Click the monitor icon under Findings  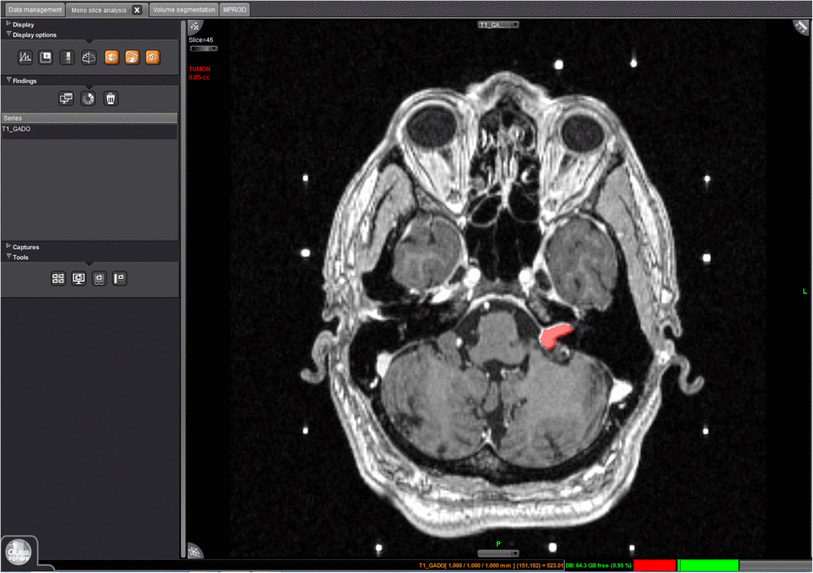click(x=66, y=99)
